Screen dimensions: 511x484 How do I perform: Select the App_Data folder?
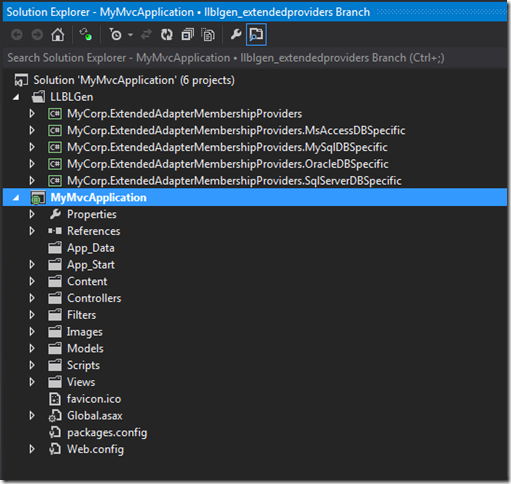(91, 248)
